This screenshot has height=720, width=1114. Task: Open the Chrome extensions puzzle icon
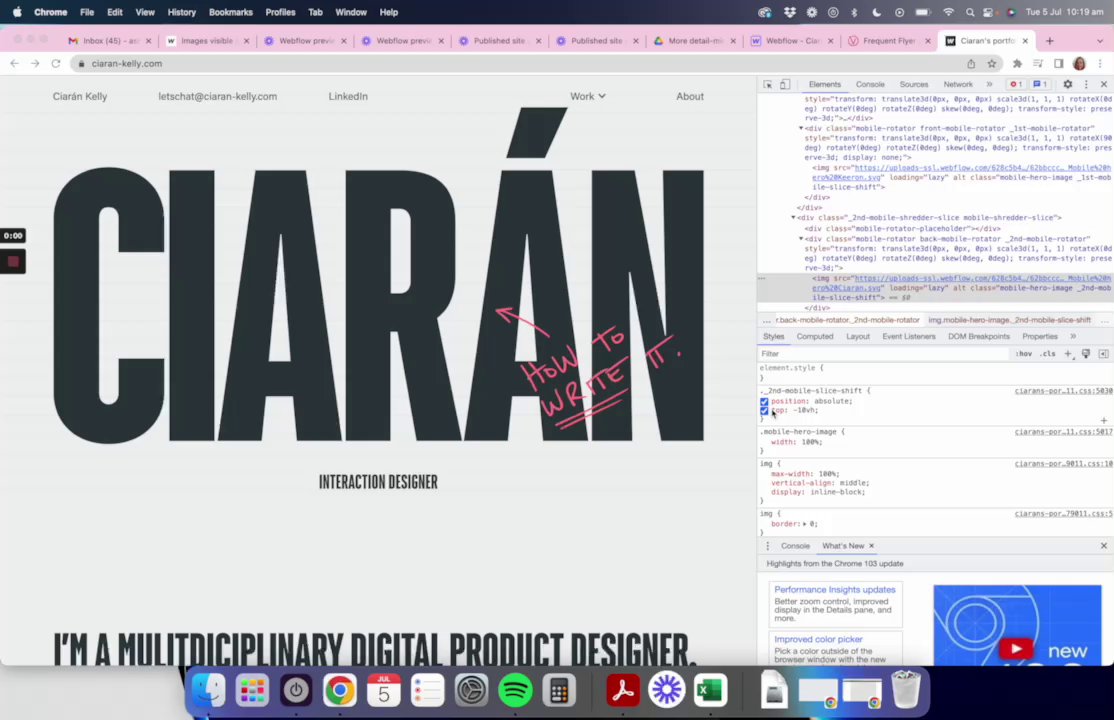click(1017, 63)
